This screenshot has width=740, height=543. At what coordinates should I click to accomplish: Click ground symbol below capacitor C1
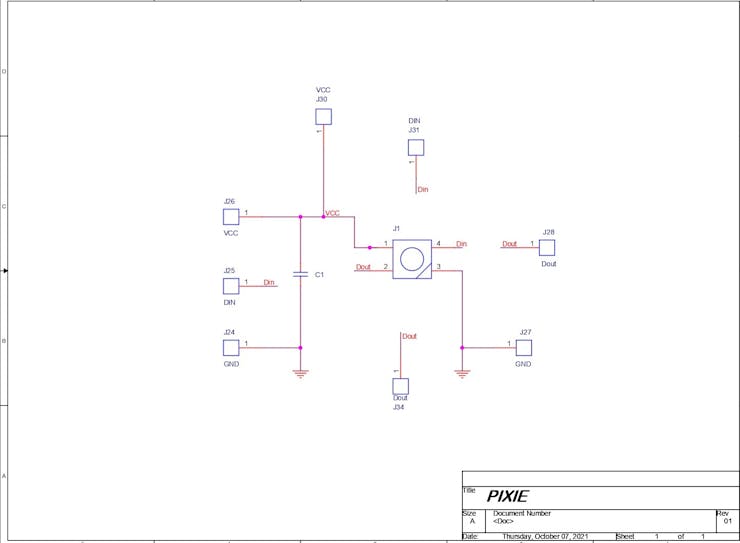(300, 374)
